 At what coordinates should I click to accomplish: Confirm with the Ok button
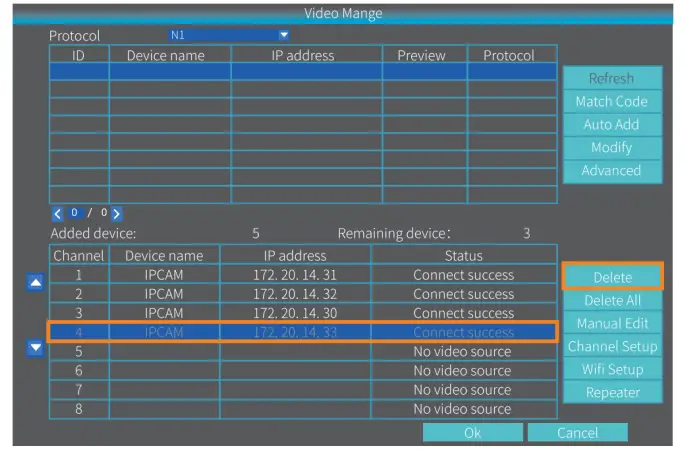(x=473, y=433)
